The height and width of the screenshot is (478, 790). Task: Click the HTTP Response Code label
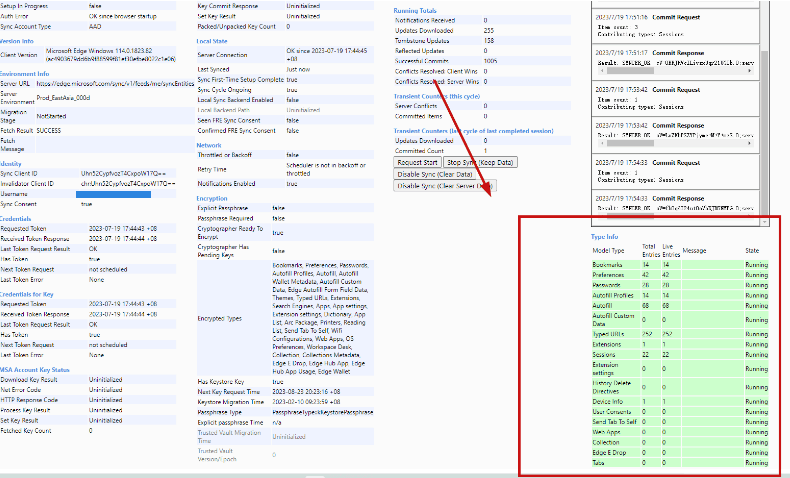click(x=29, y=400)
